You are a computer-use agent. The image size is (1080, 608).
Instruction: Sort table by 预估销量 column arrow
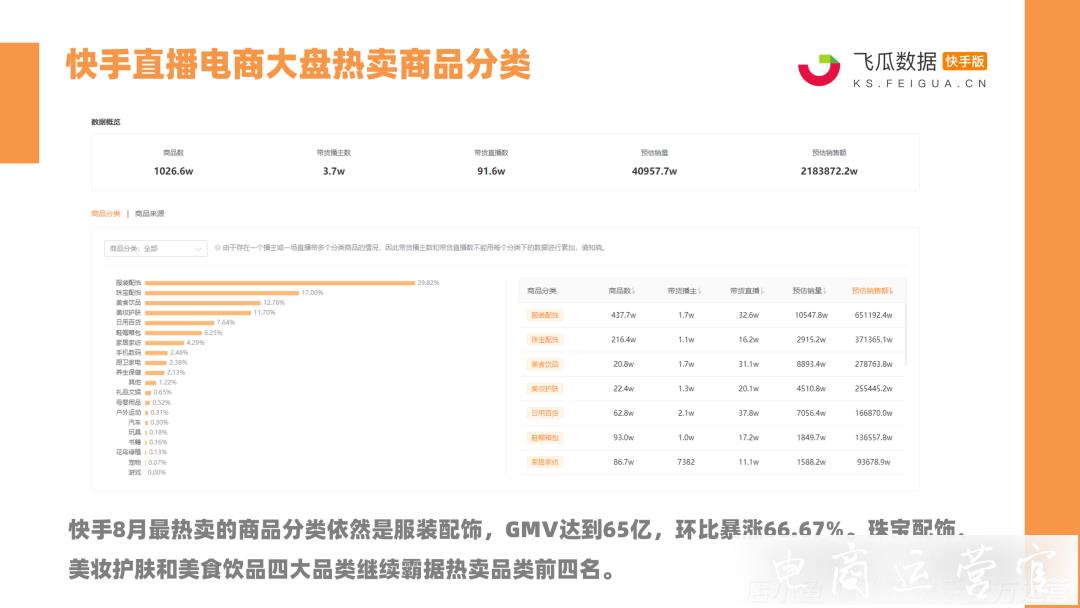point(824,291)
